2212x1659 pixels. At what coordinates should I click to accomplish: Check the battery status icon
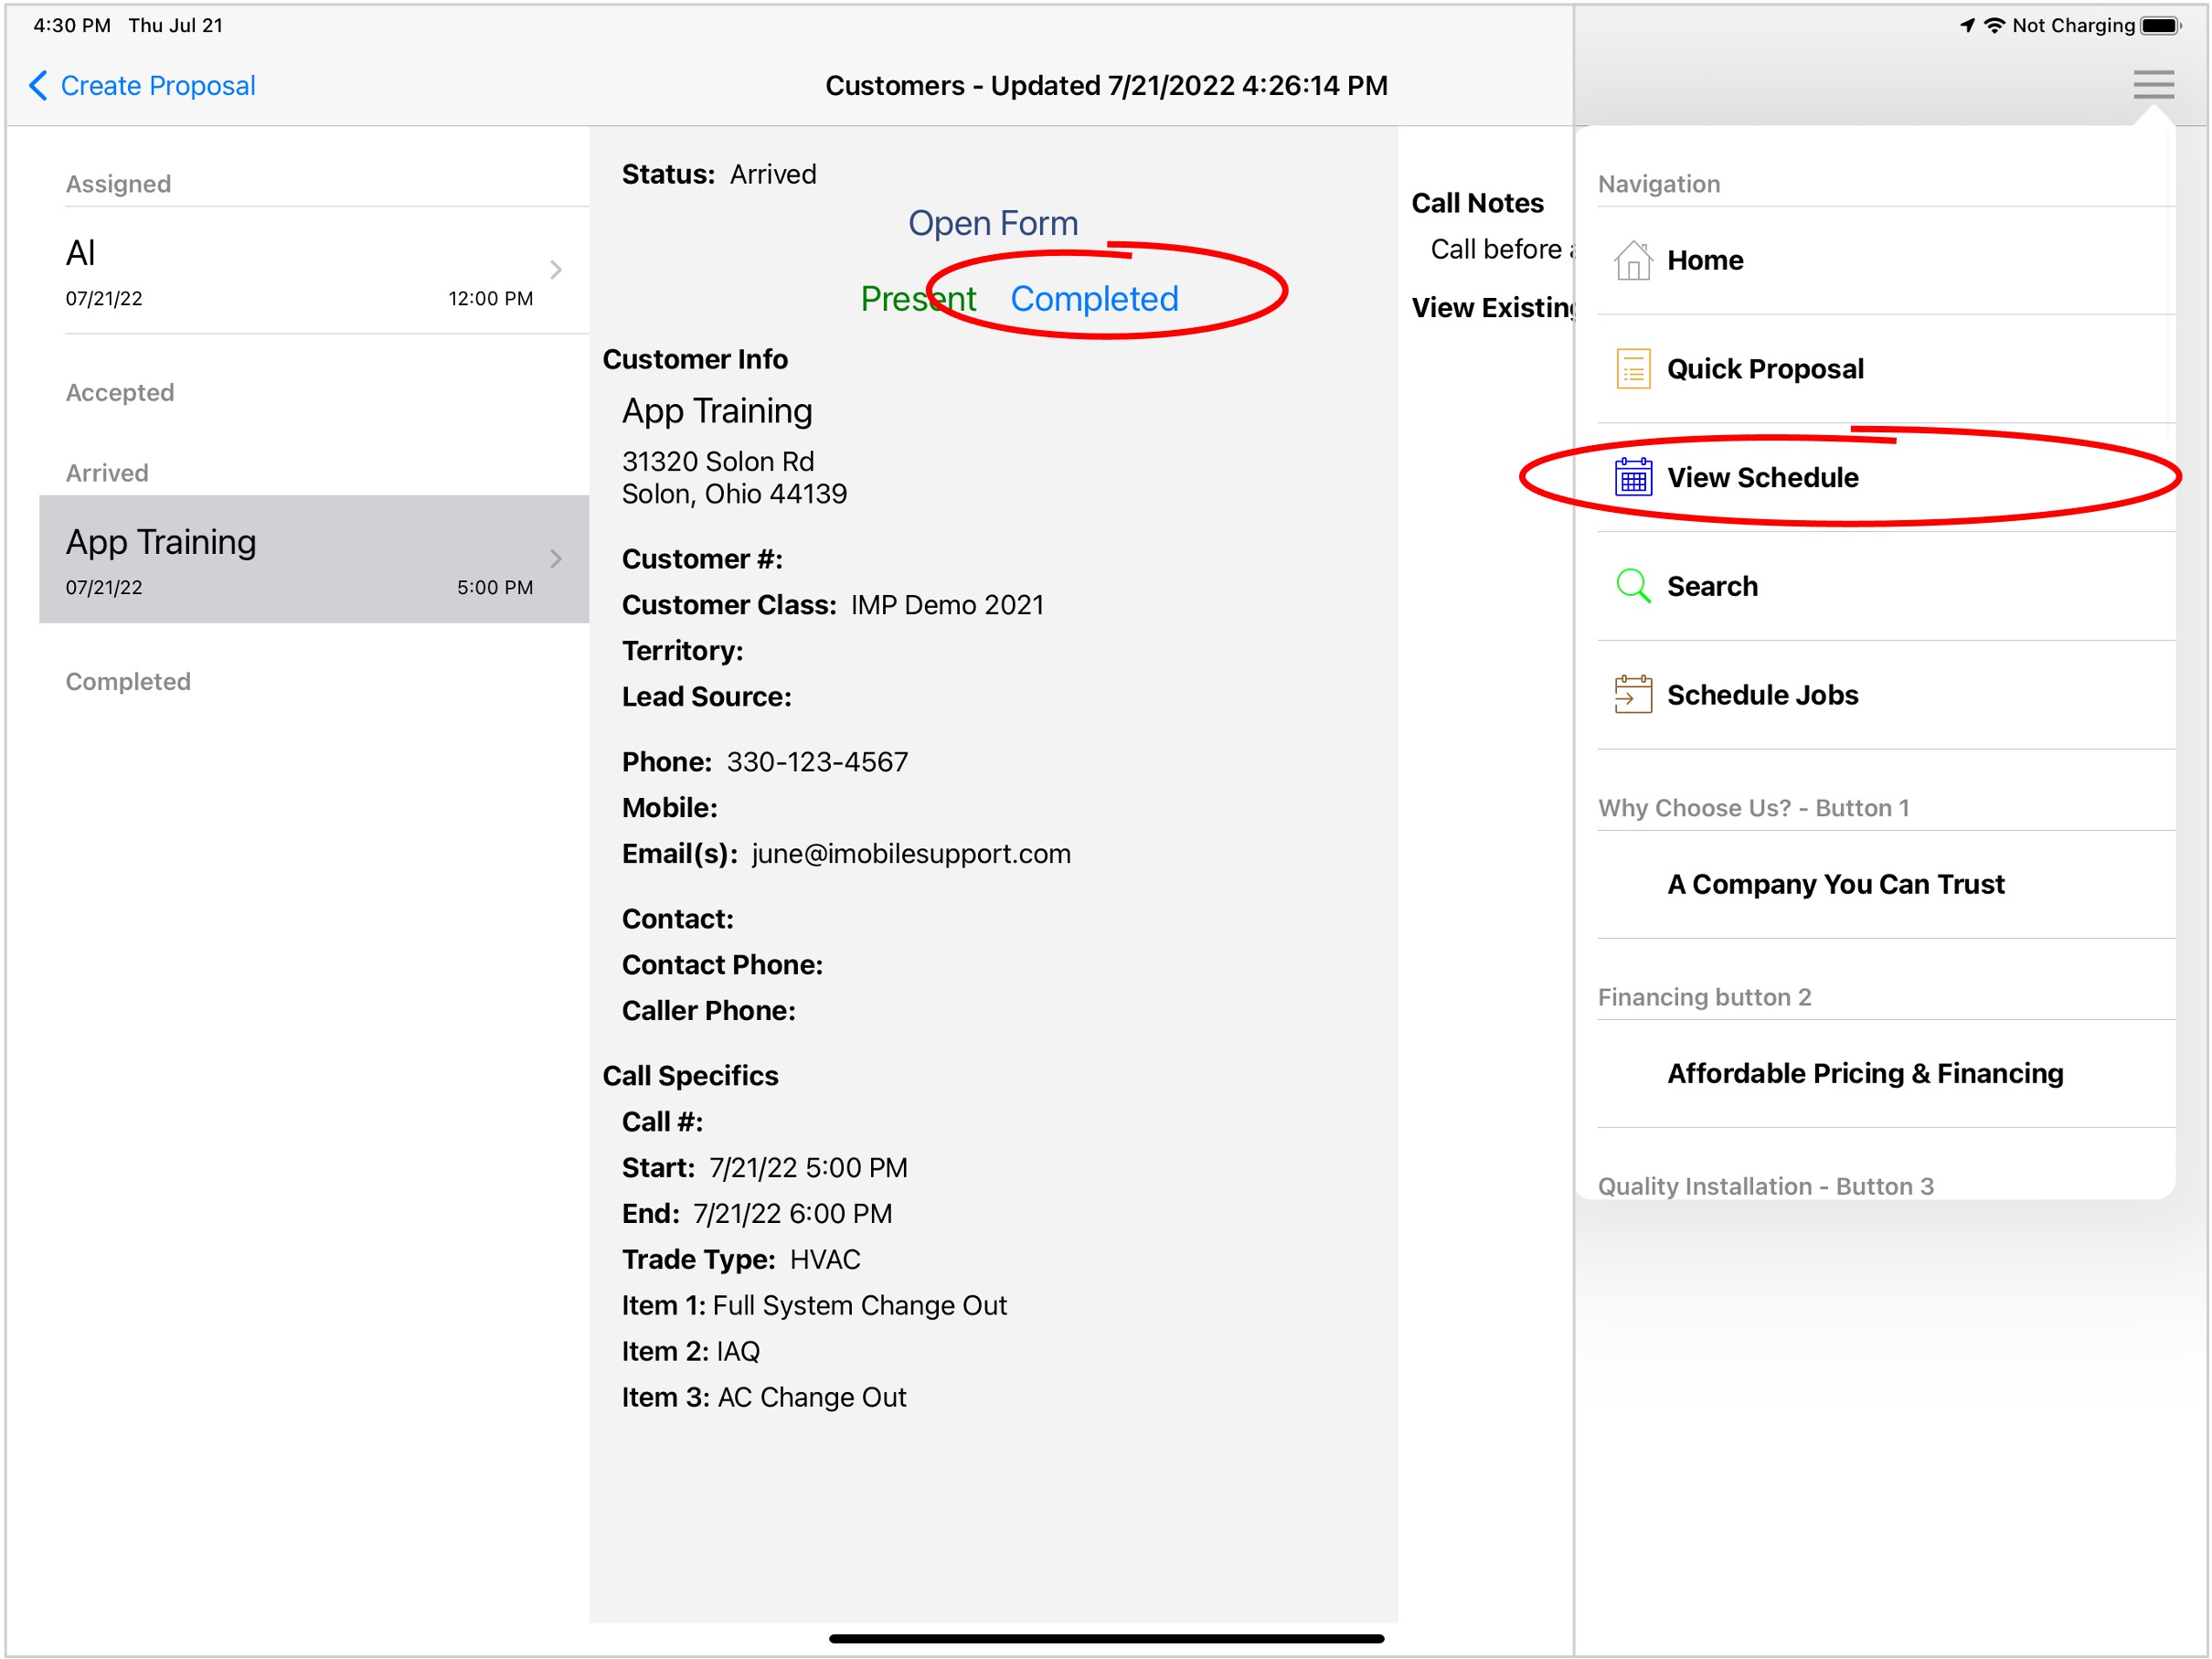tap(2161, 25)
